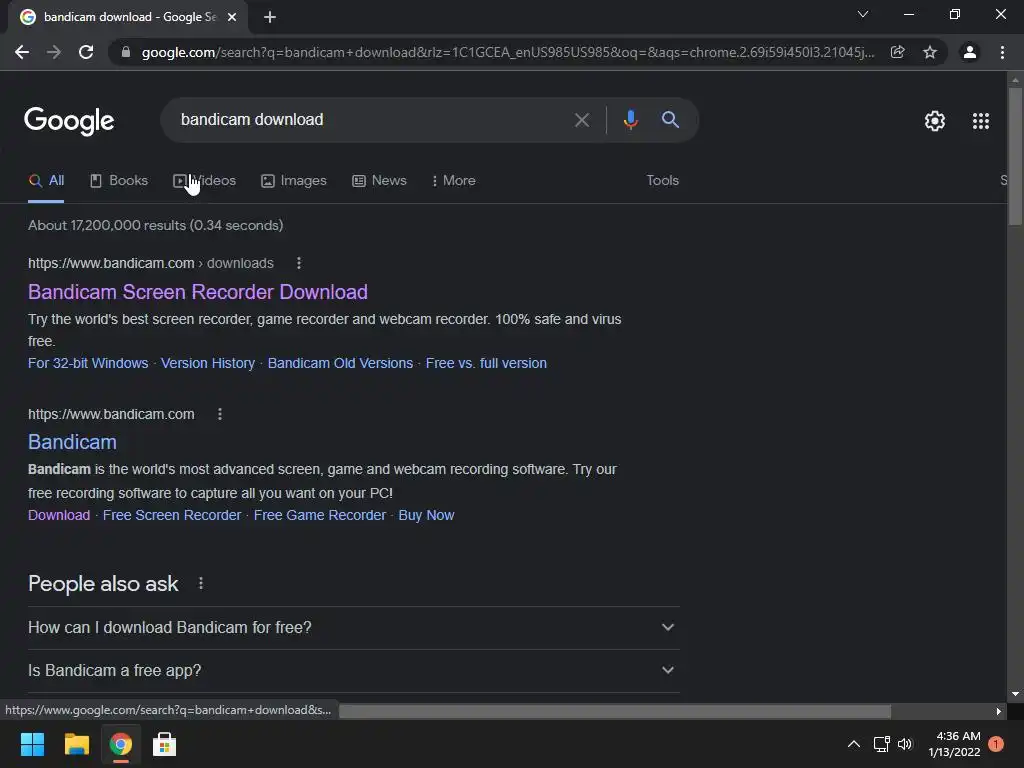Clear the search query with X

point(581,120)
